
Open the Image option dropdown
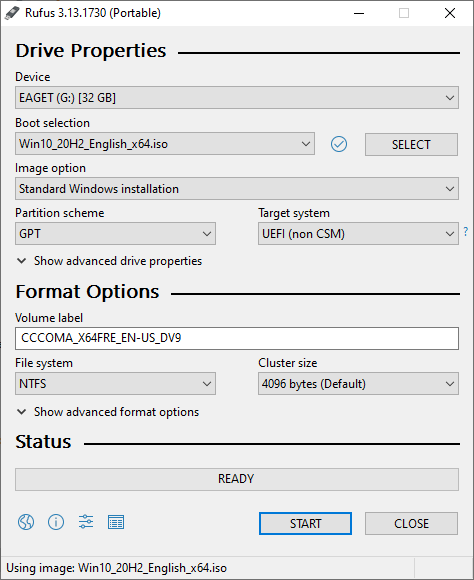click(237, 189)
